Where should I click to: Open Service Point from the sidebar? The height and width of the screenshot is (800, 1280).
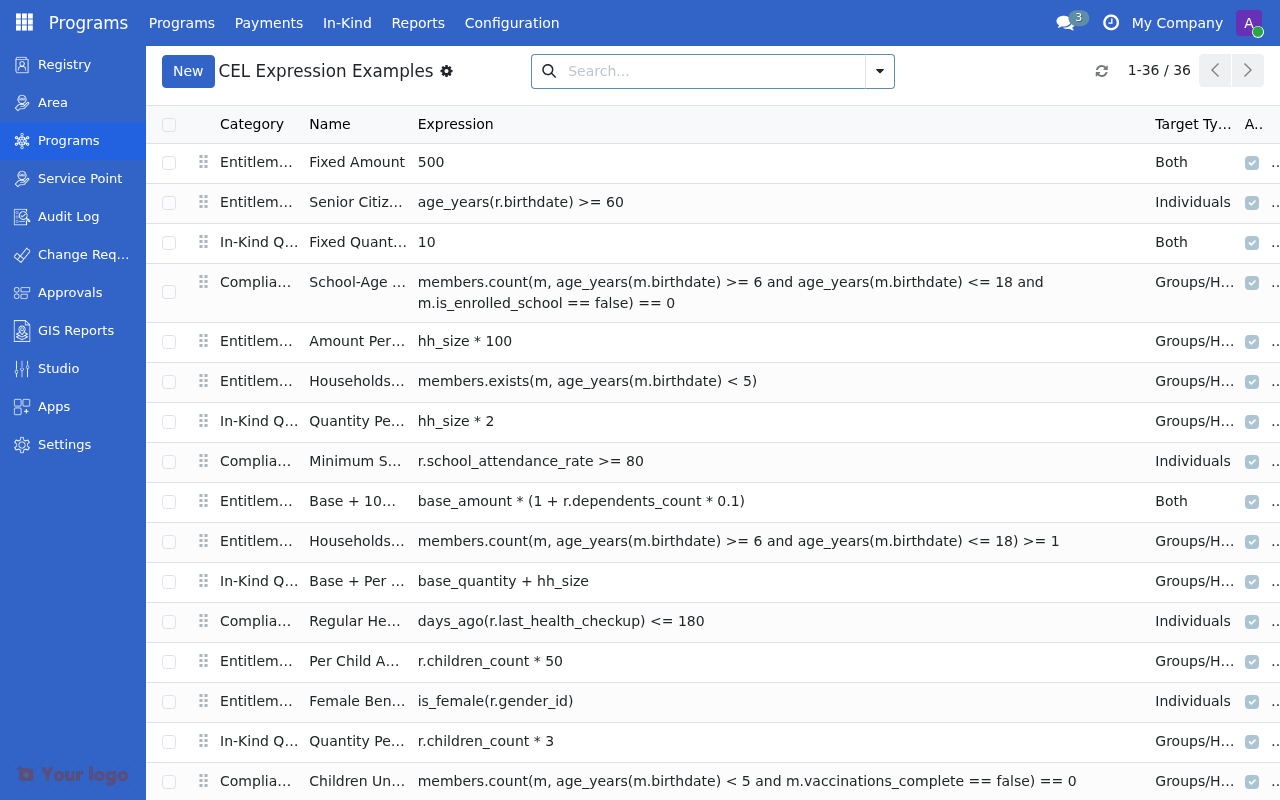coord(79,178)
